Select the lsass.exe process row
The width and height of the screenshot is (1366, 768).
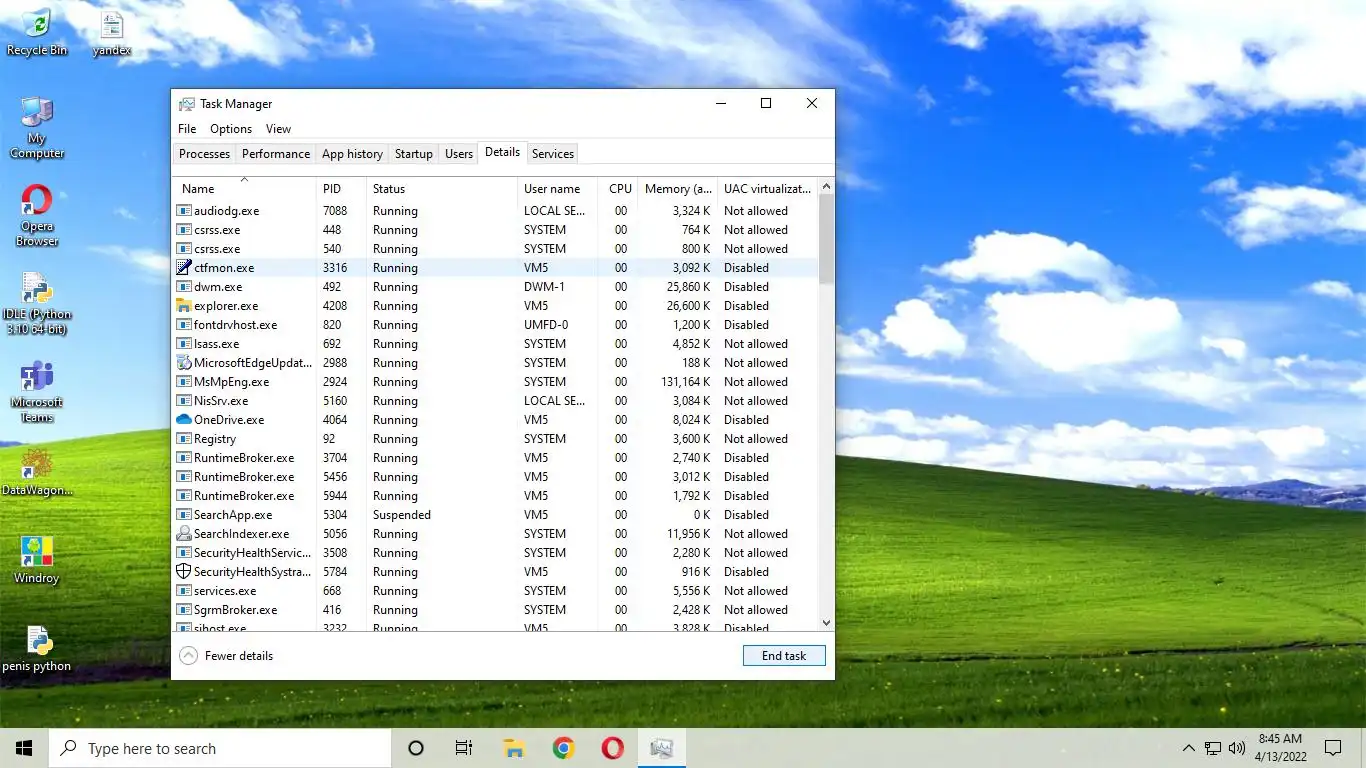pyautogui.click(x=495, y=344)
